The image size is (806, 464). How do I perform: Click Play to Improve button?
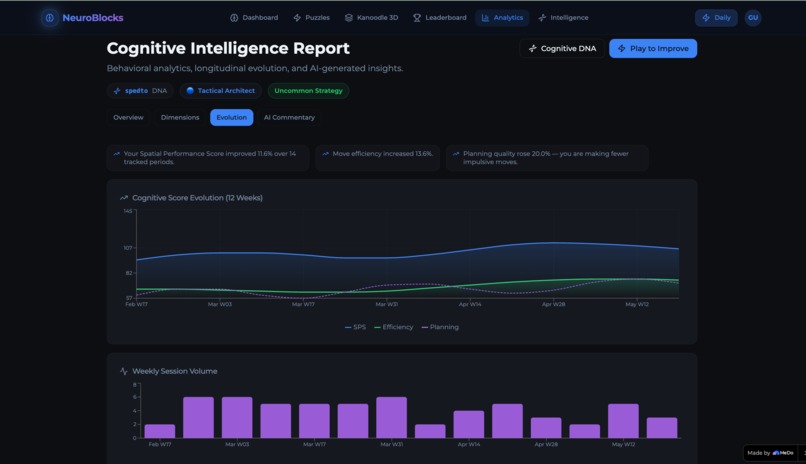[653, 48]
